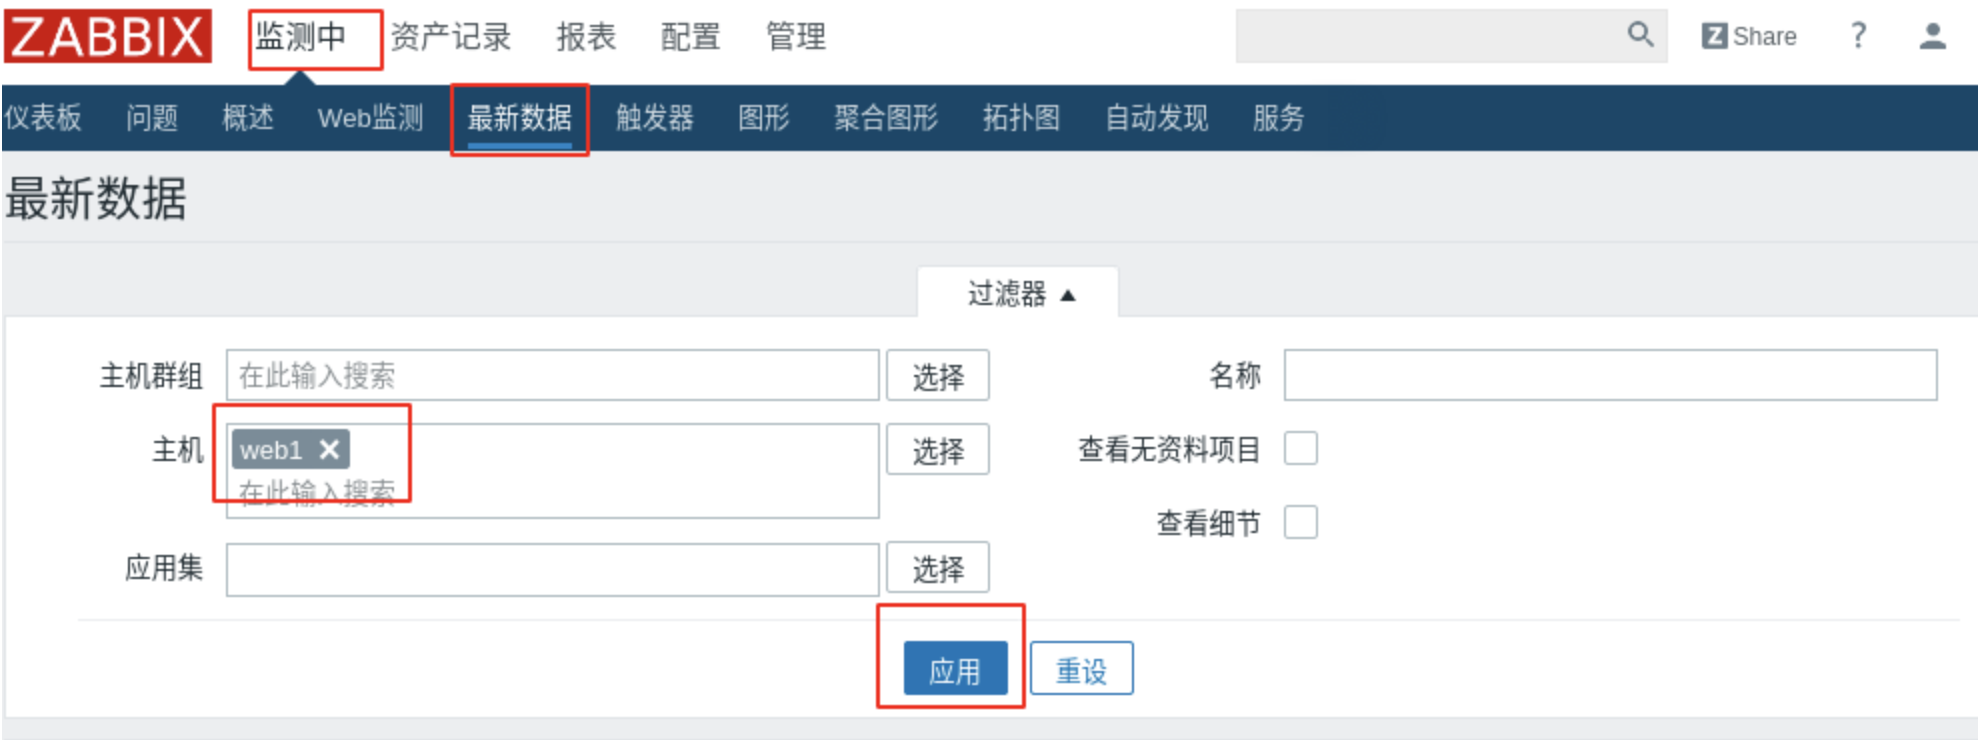Image resolution: width=1978 pixels, height=740 pixels.
Task: Click the 重设 reset button
Action: tap(1081, 669)
